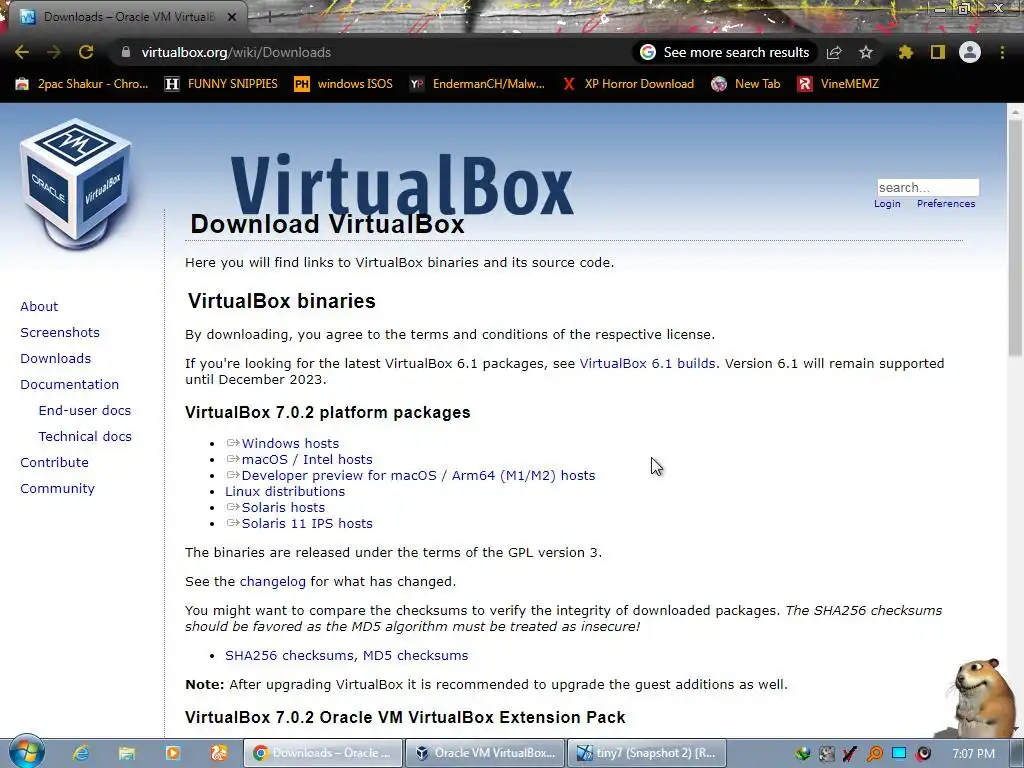
Task: Reload the page with the refresh icon
Action: click(x=86, y=52)
